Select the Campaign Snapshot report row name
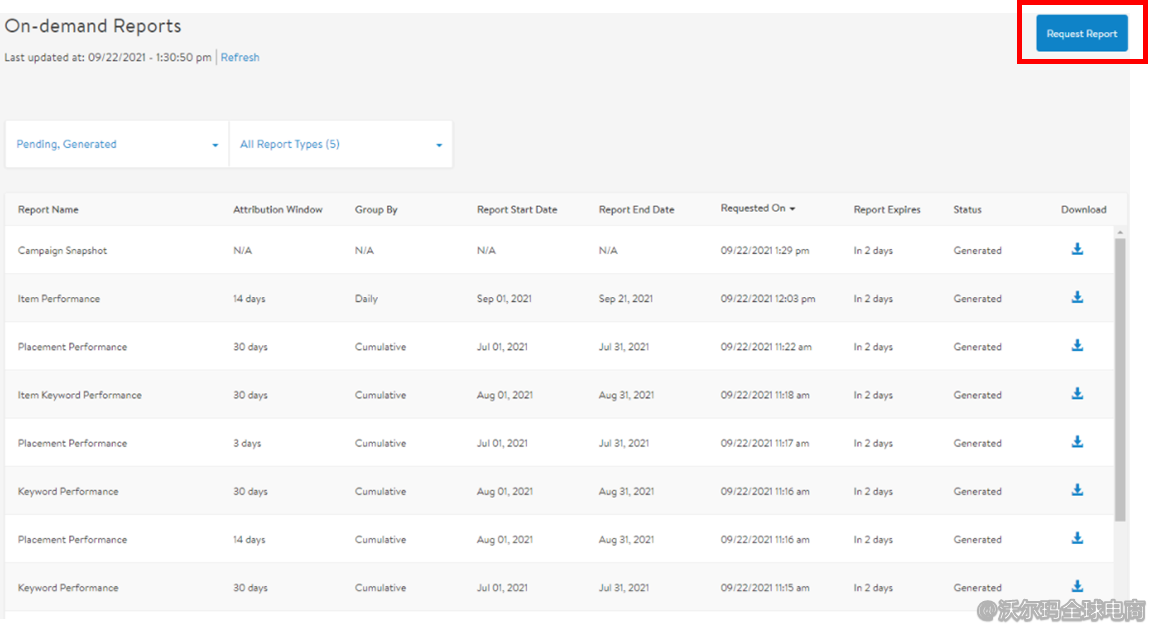The height and width of the screenshot is (630, 1160). click(x=62, y=251)
